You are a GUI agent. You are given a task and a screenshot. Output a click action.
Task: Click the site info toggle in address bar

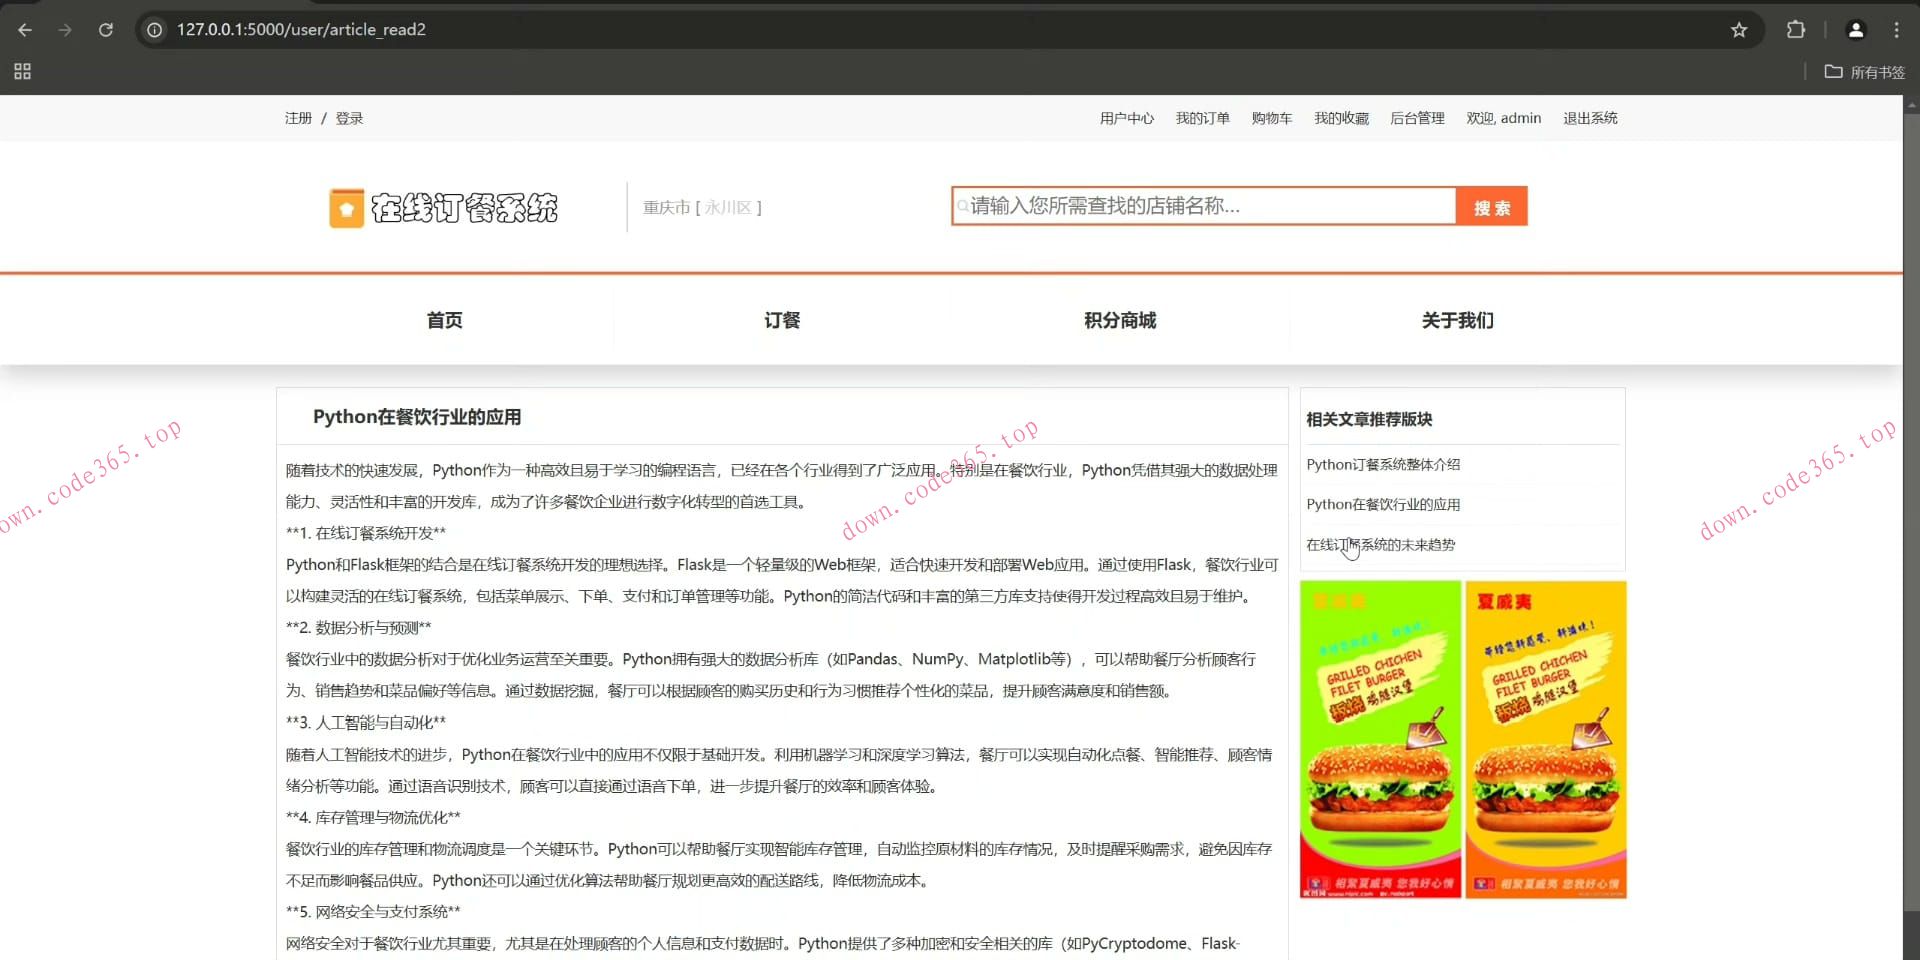coord(153,30)
